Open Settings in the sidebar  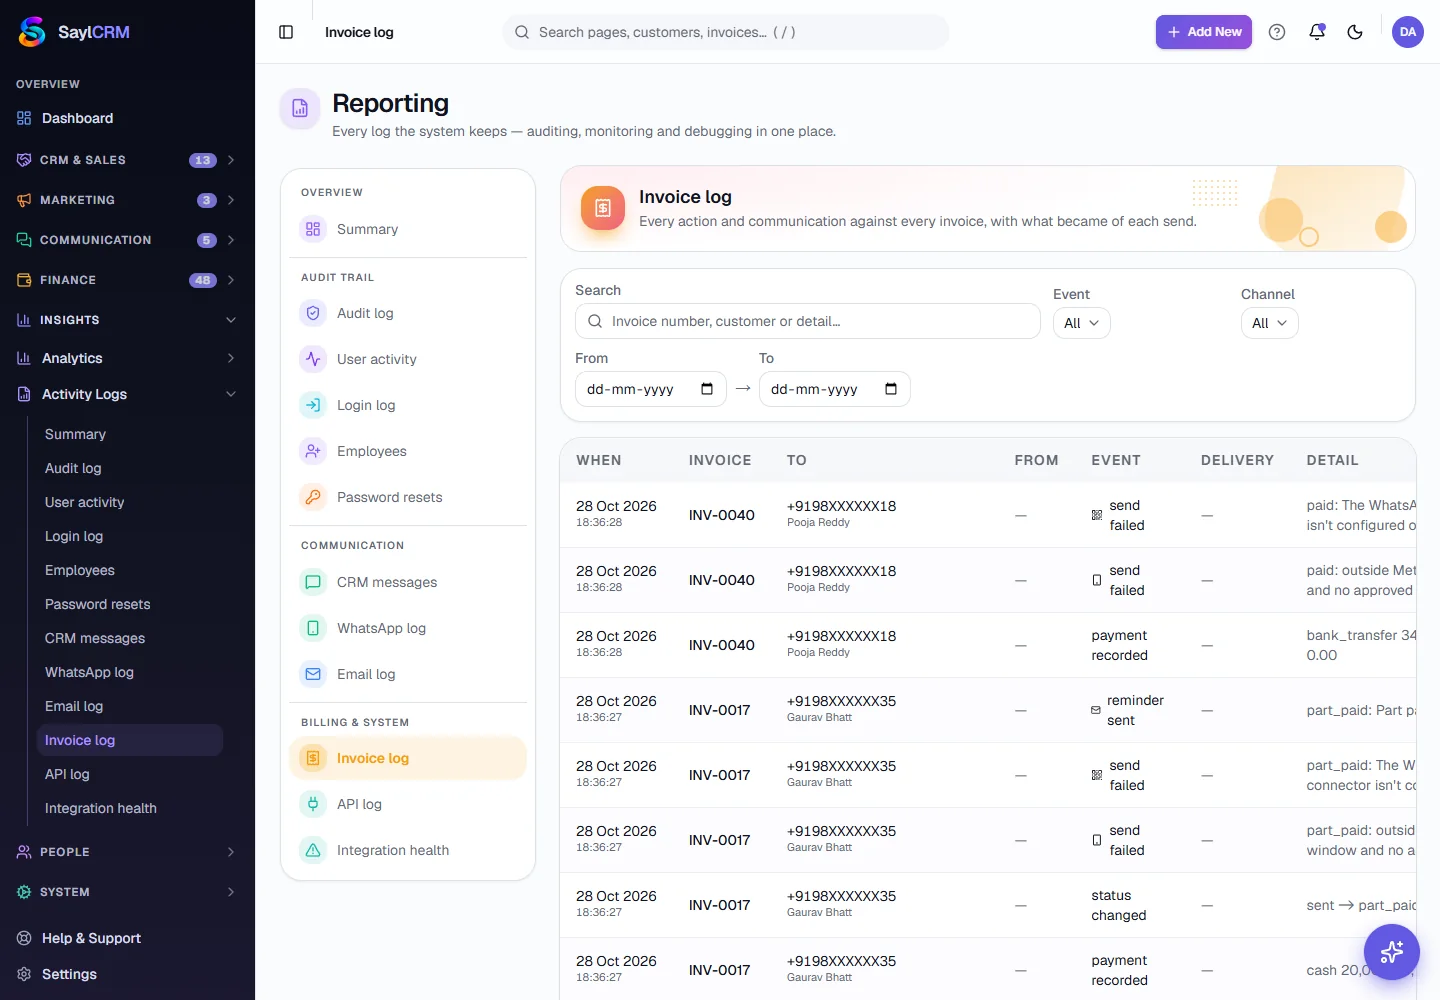click(127, 974)
